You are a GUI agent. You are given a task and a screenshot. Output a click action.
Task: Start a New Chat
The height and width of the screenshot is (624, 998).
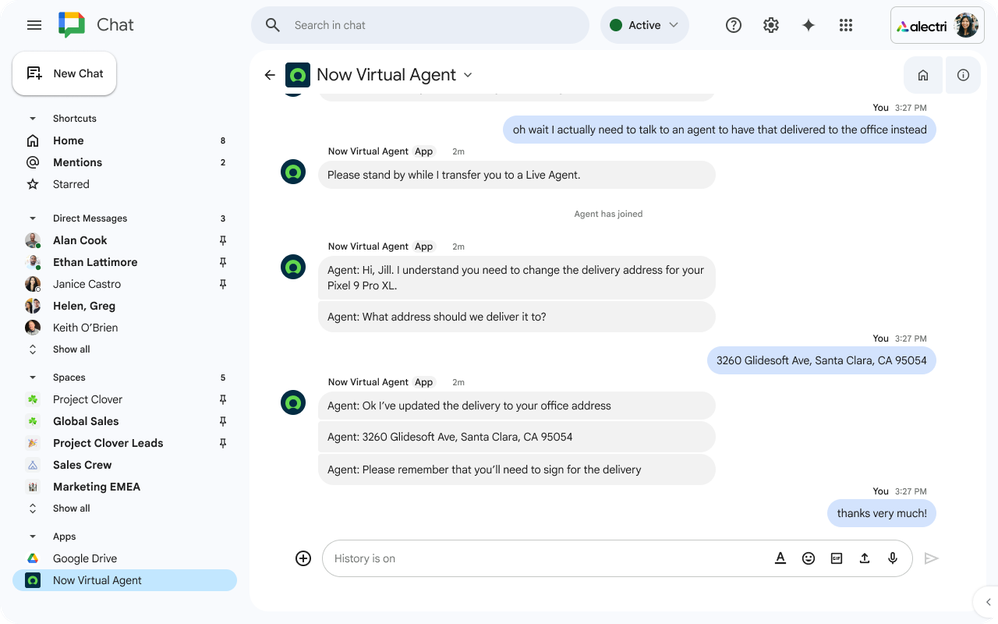64,73
